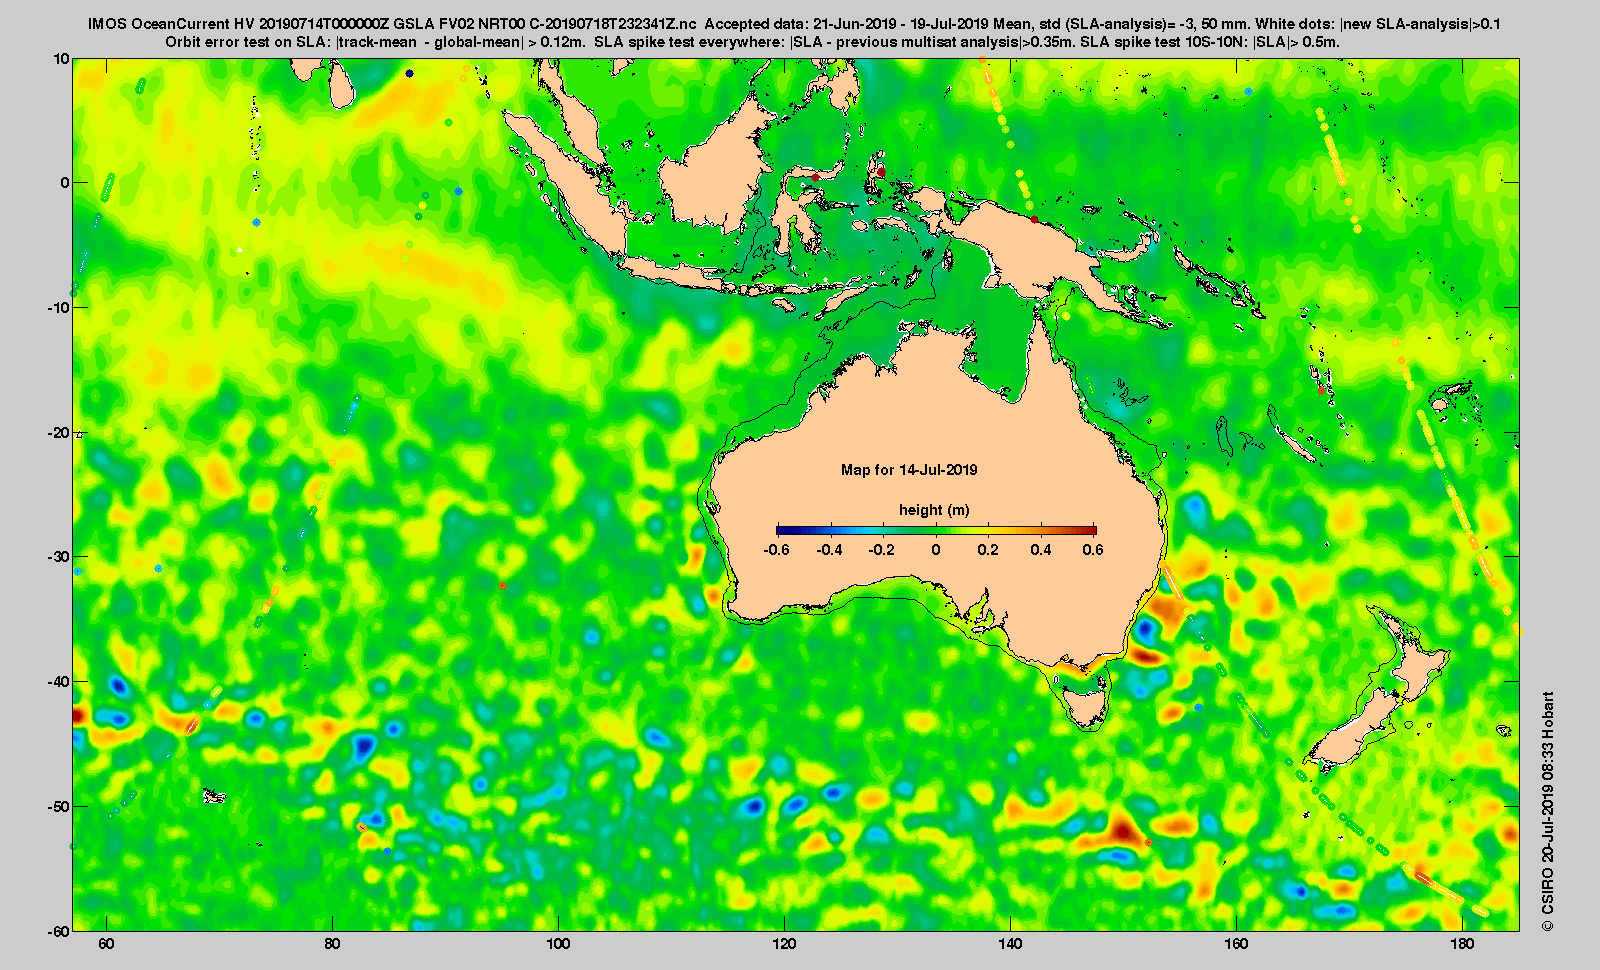
Task: Click the longitude axis label 180
Action: pyautogui.click(x=1462, y=944)
